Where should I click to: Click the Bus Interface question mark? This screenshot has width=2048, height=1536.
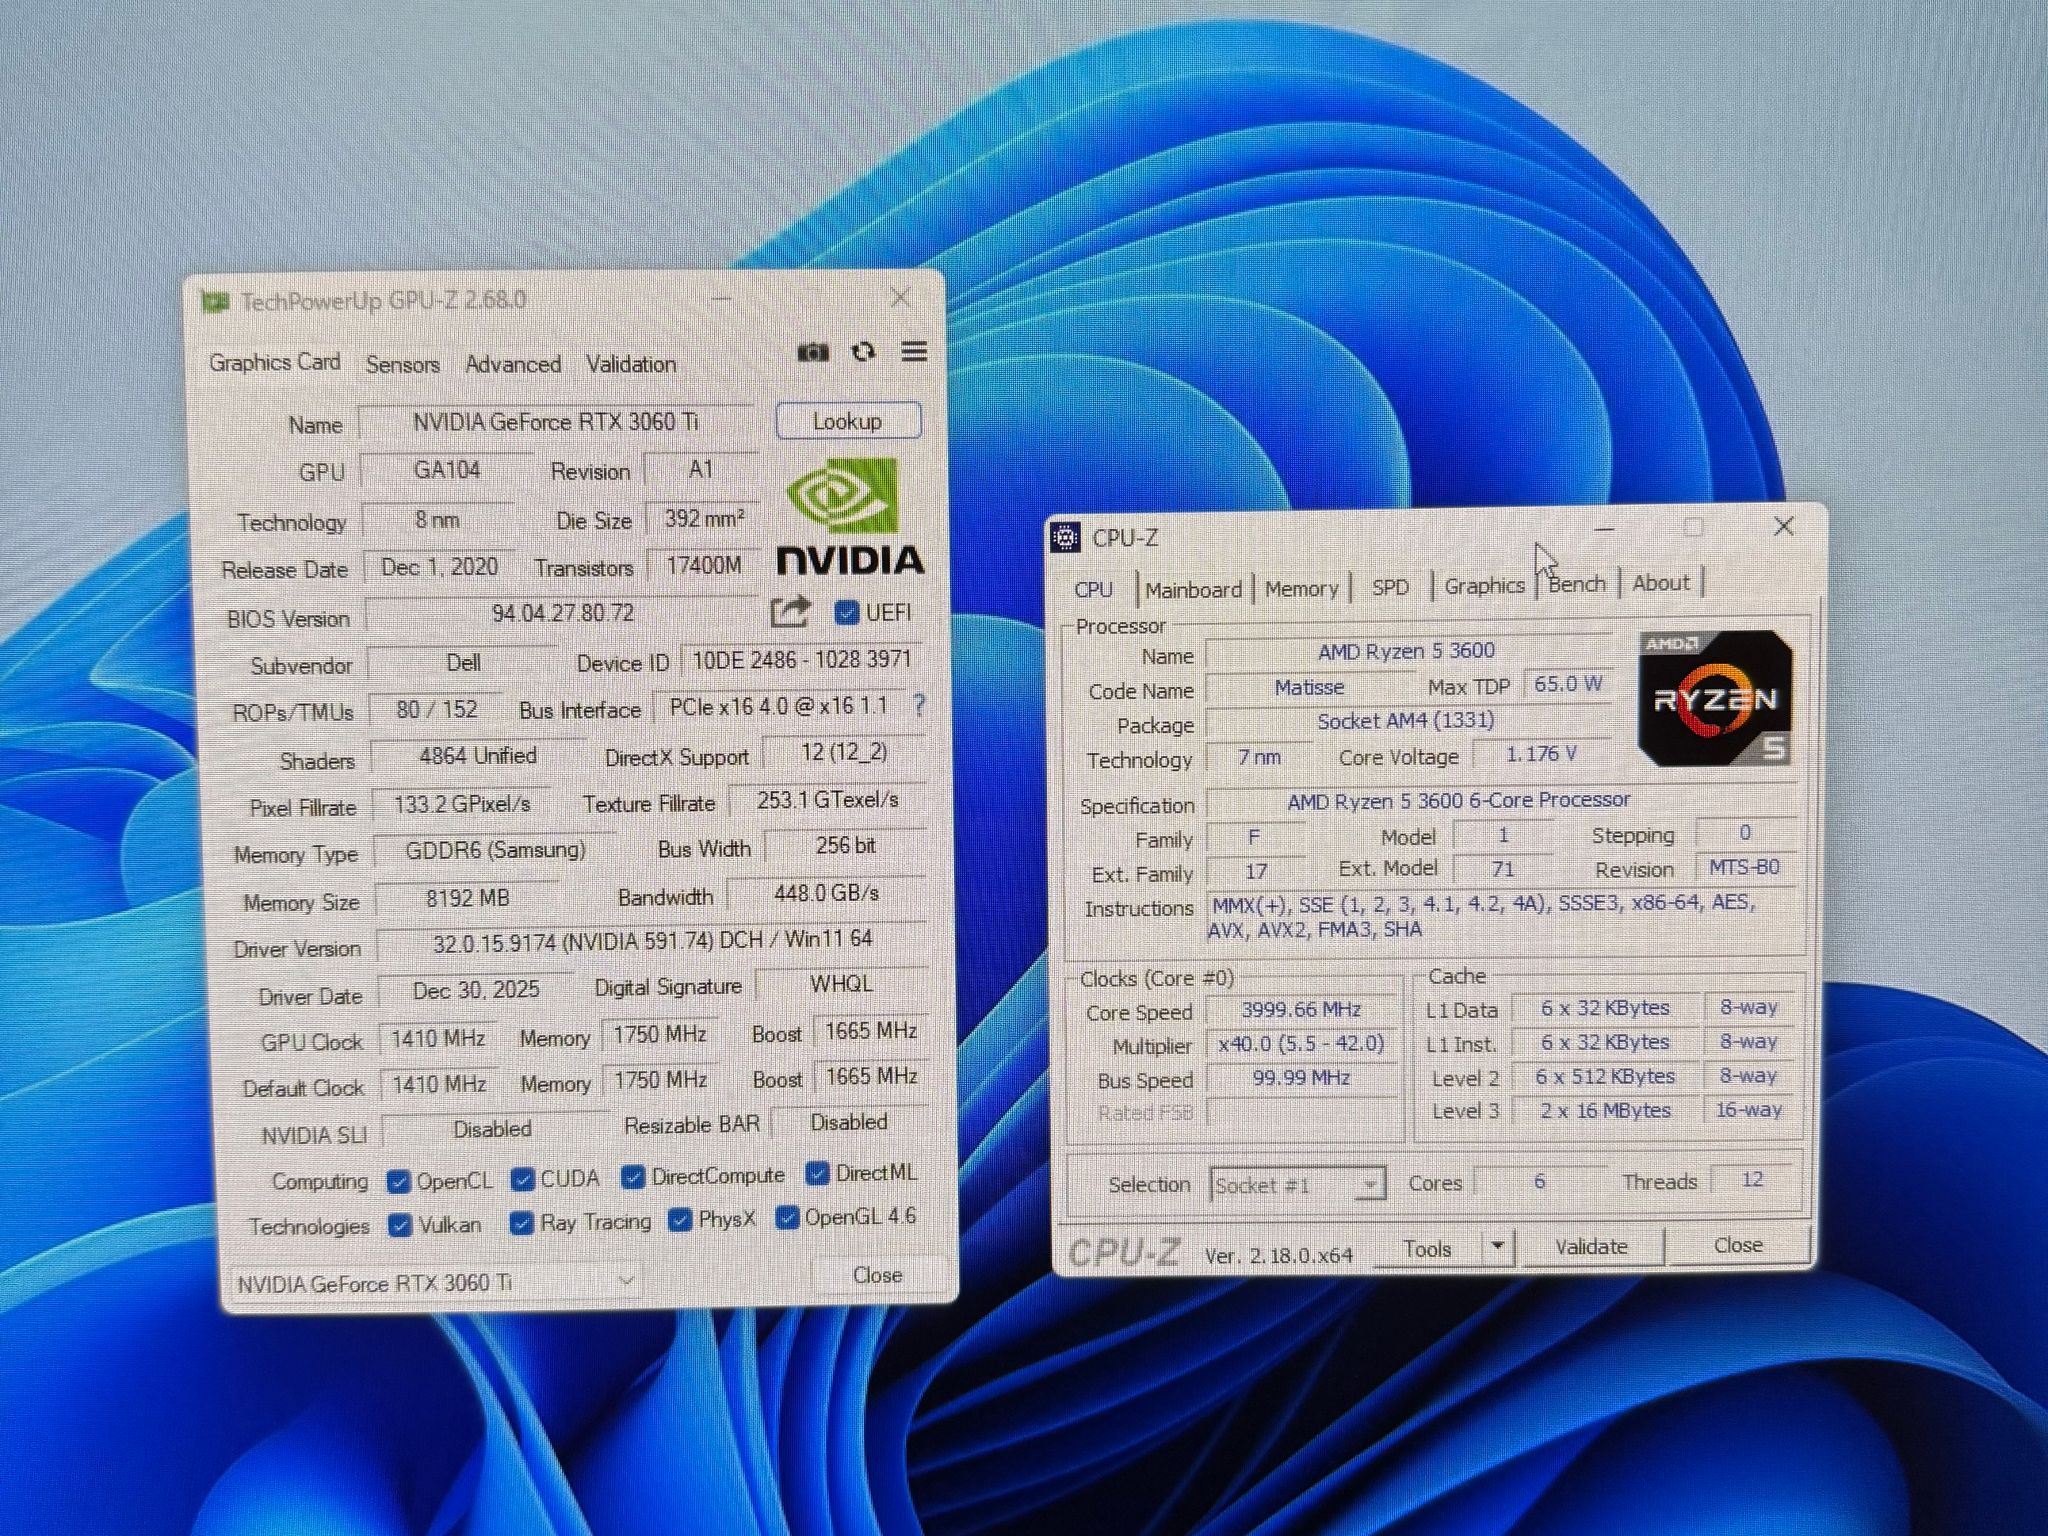point(919,705)
